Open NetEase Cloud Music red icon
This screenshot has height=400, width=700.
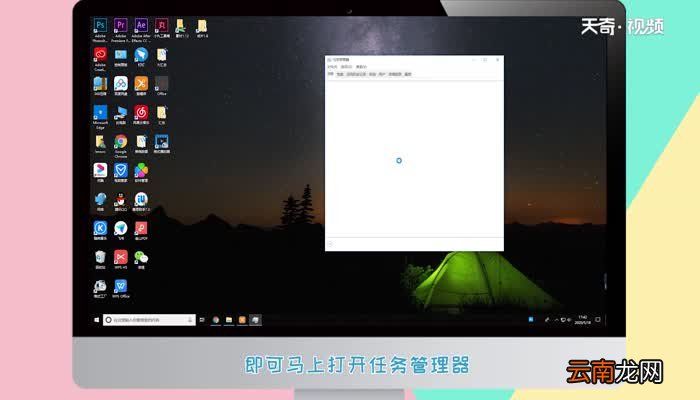[141, 113]
